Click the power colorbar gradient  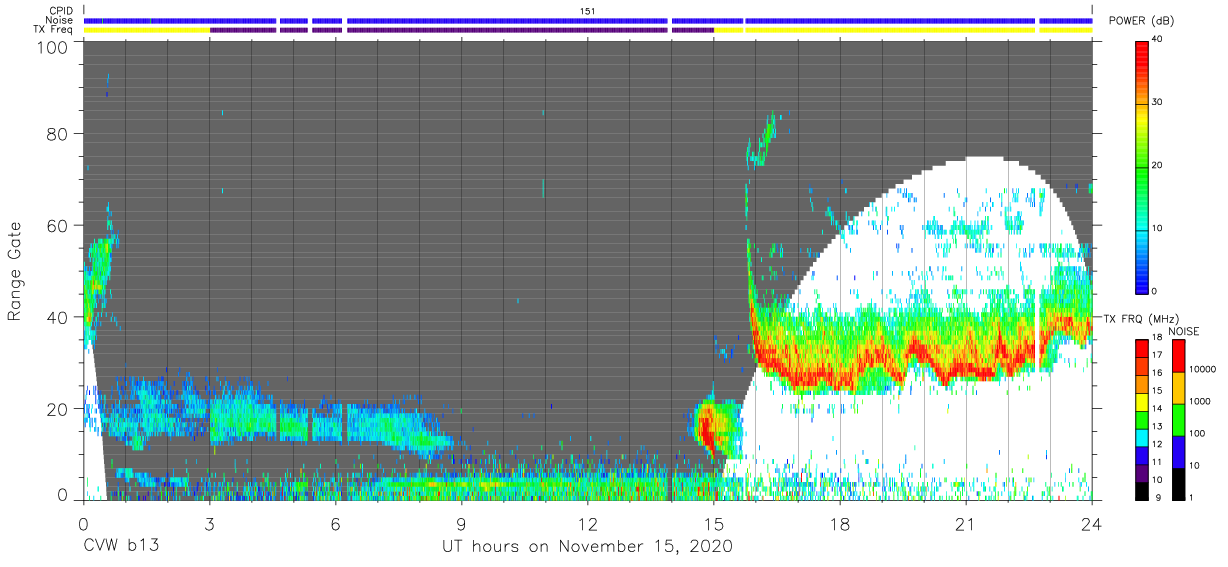tap(1142, 166)
